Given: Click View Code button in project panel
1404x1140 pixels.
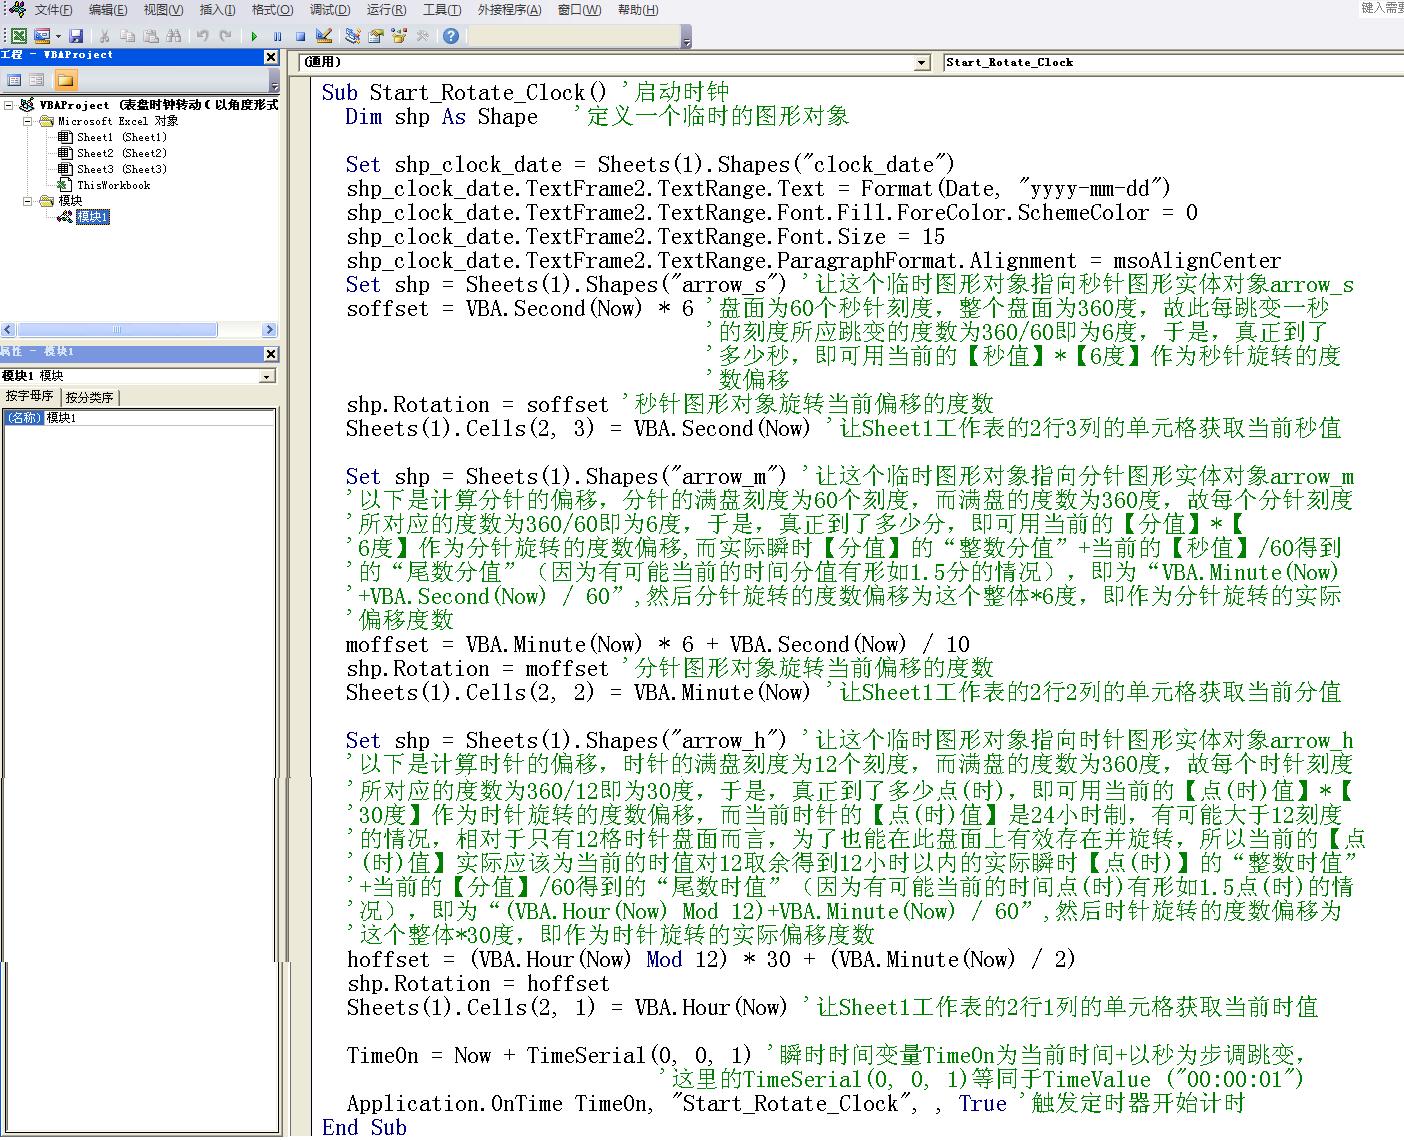Looking at the screenshot, I should pos(14,80).
